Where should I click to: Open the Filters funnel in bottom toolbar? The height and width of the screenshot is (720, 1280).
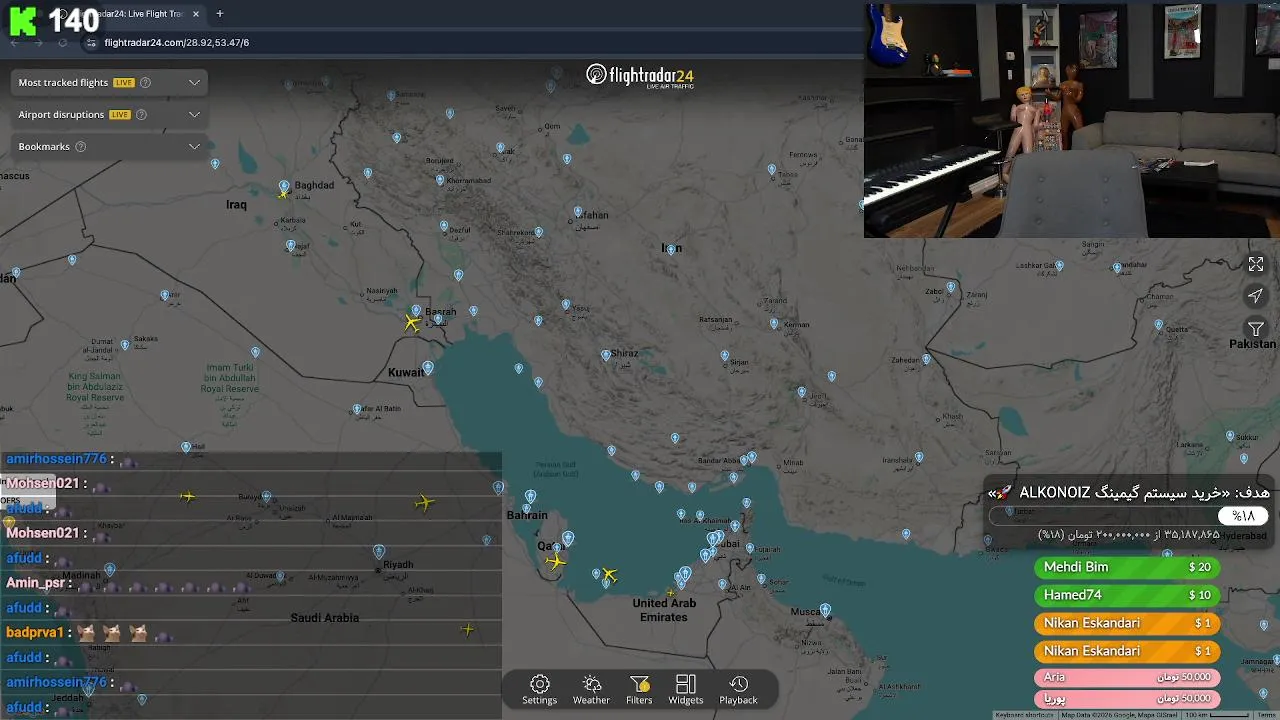[x=639, y=684]
